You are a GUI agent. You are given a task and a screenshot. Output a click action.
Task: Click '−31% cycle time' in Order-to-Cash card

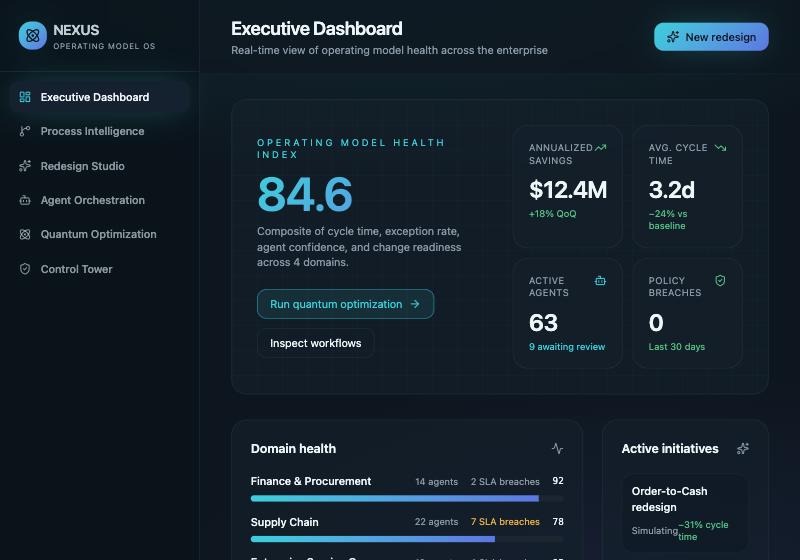tap(703, 530)
